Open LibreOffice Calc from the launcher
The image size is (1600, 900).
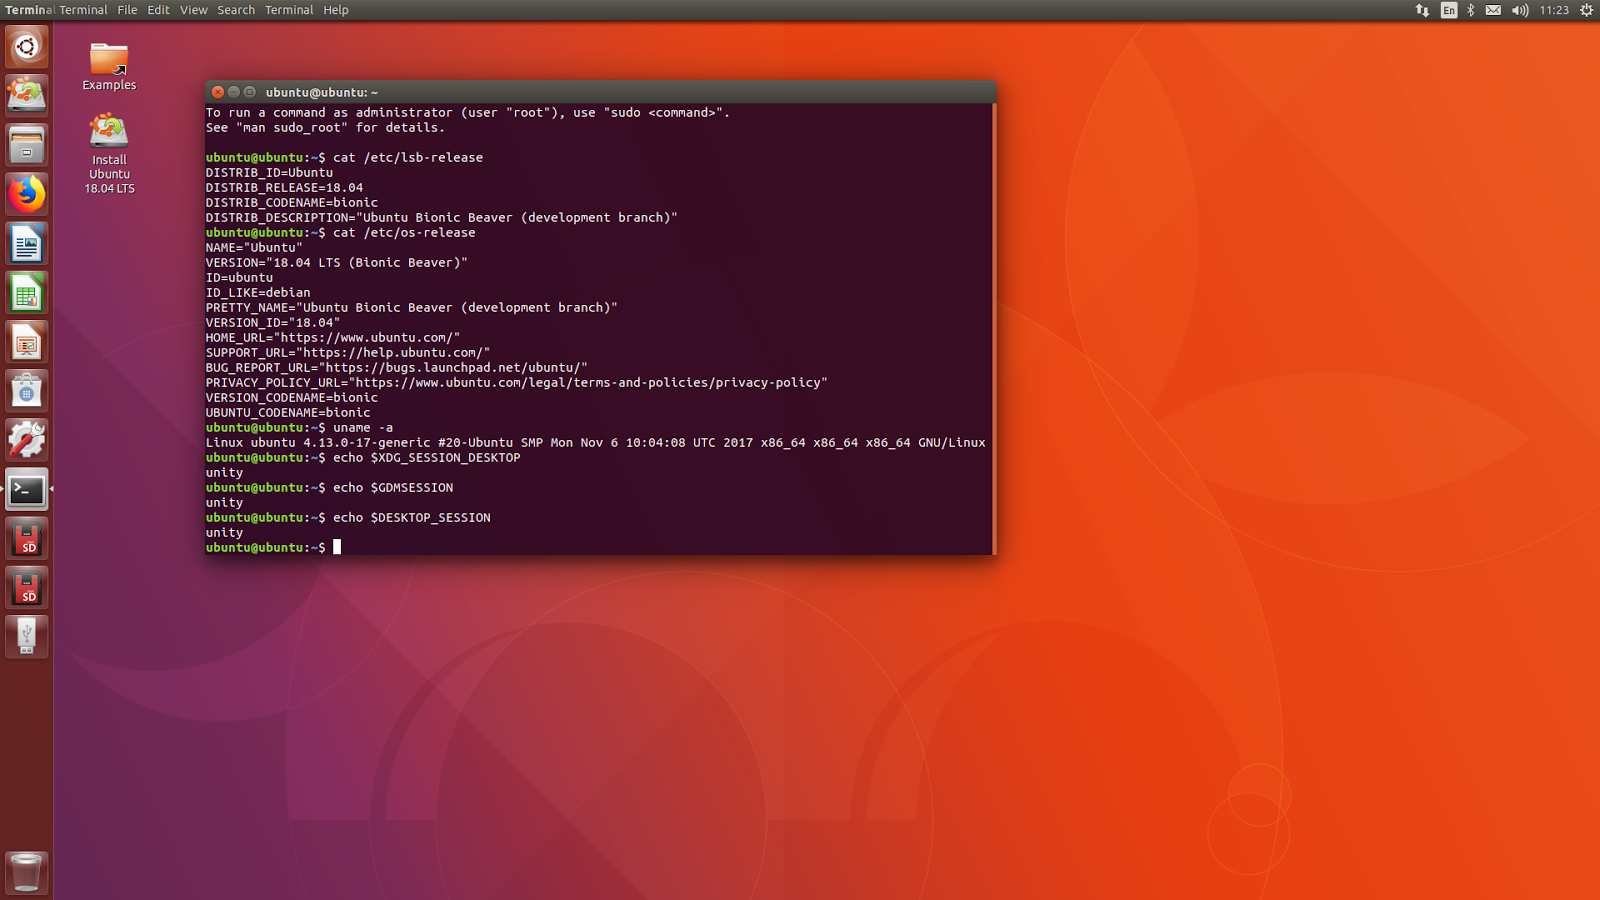point(27,292)
